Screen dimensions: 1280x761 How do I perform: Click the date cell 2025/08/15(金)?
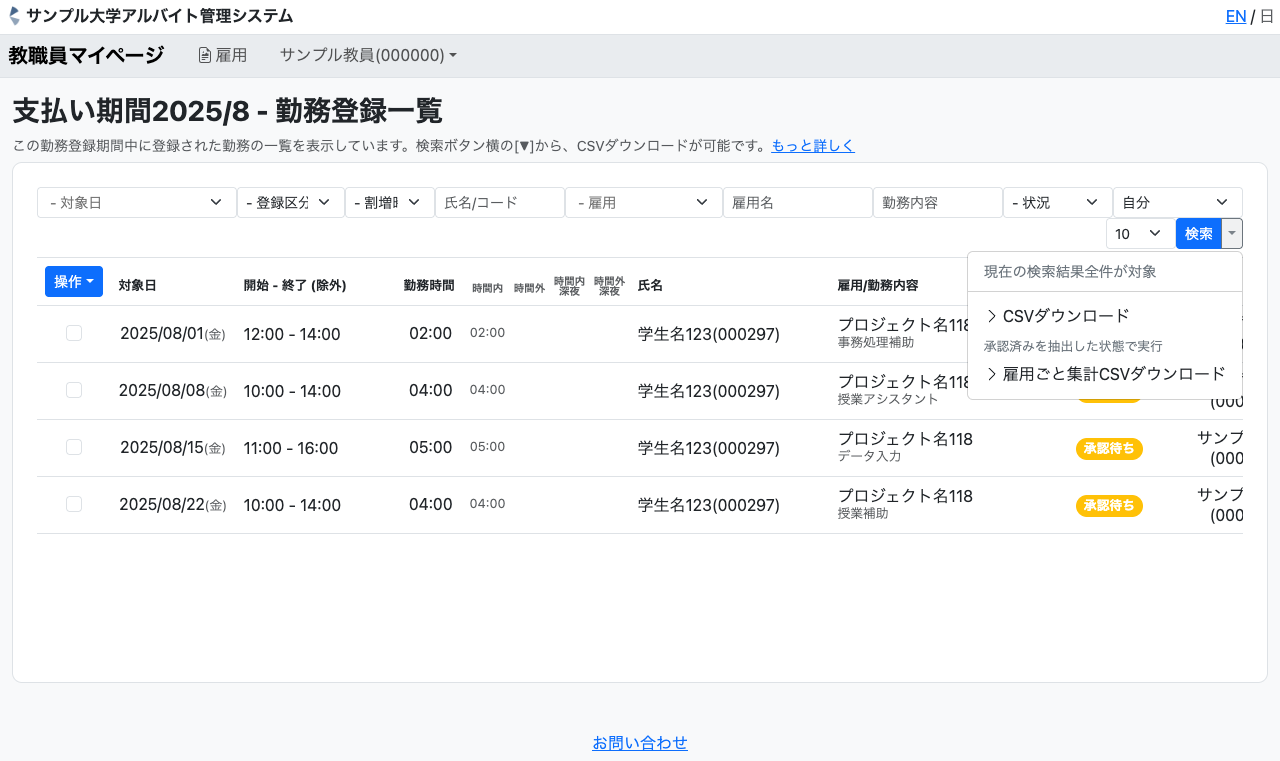coord(173,448)
